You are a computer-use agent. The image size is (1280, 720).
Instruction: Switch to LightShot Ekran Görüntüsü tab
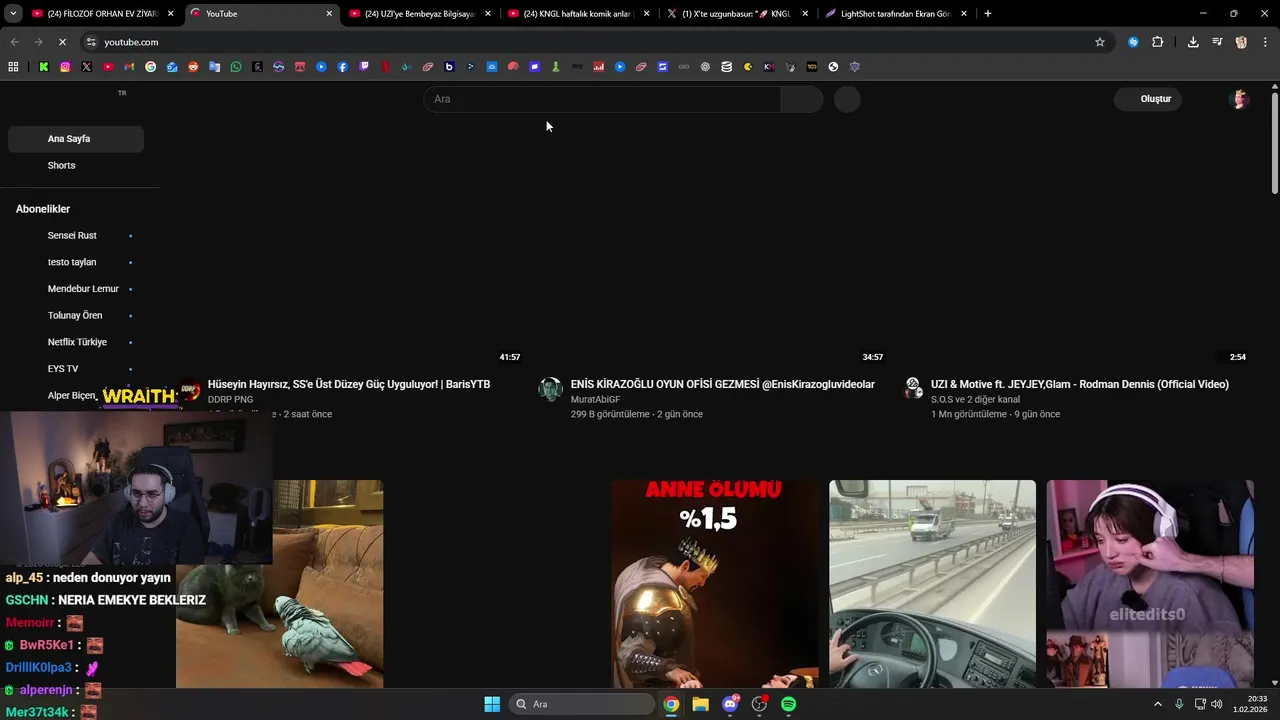(897, 14)
